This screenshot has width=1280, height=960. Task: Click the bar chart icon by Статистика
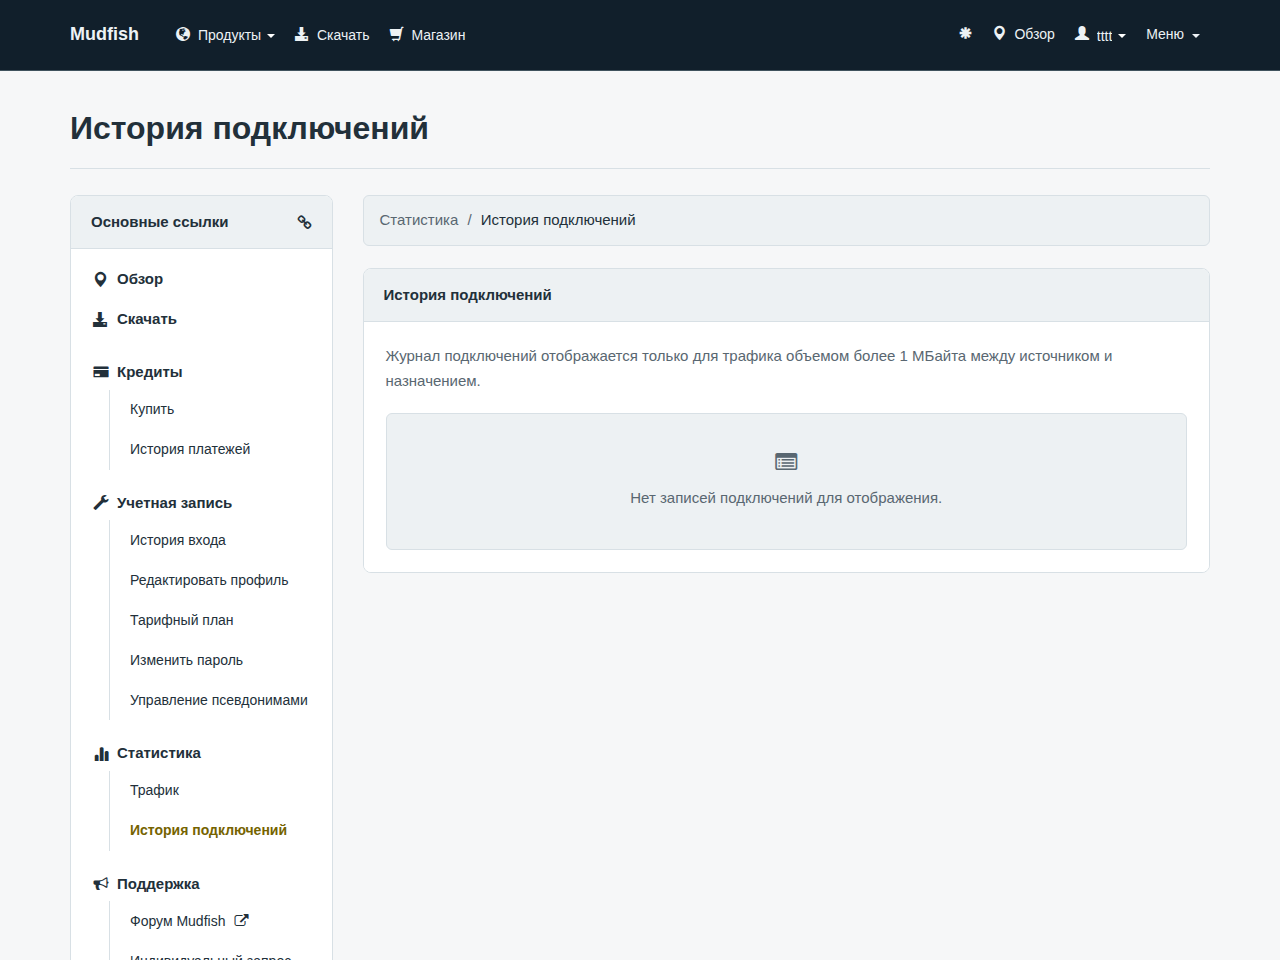101,753
